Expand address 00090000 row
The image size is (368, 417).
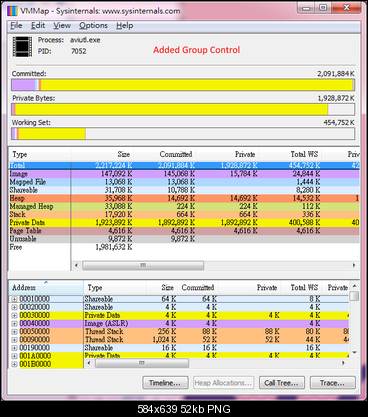(14, 340)
